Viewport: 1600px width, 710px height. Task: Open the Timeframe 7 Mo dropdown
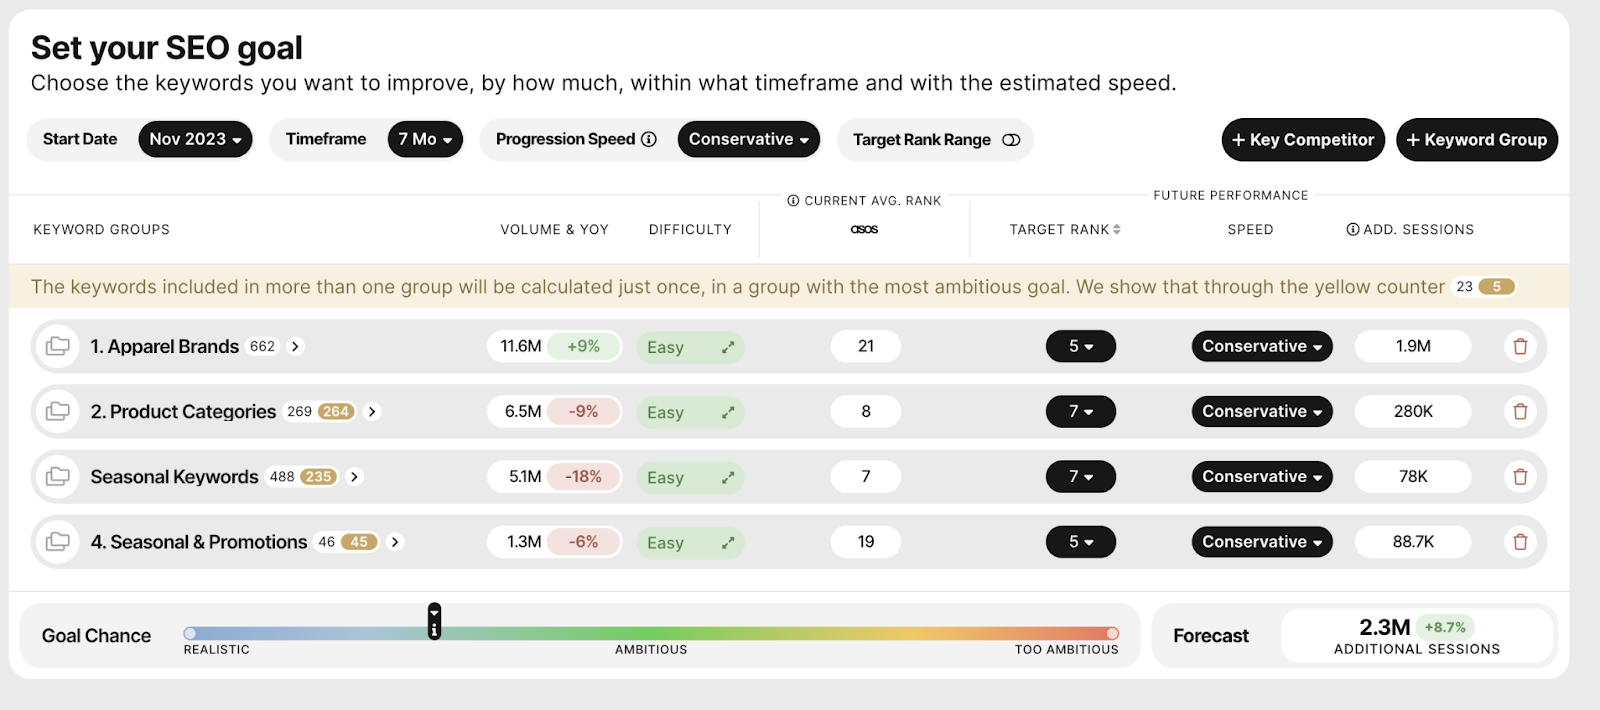(x=425, y=139)
